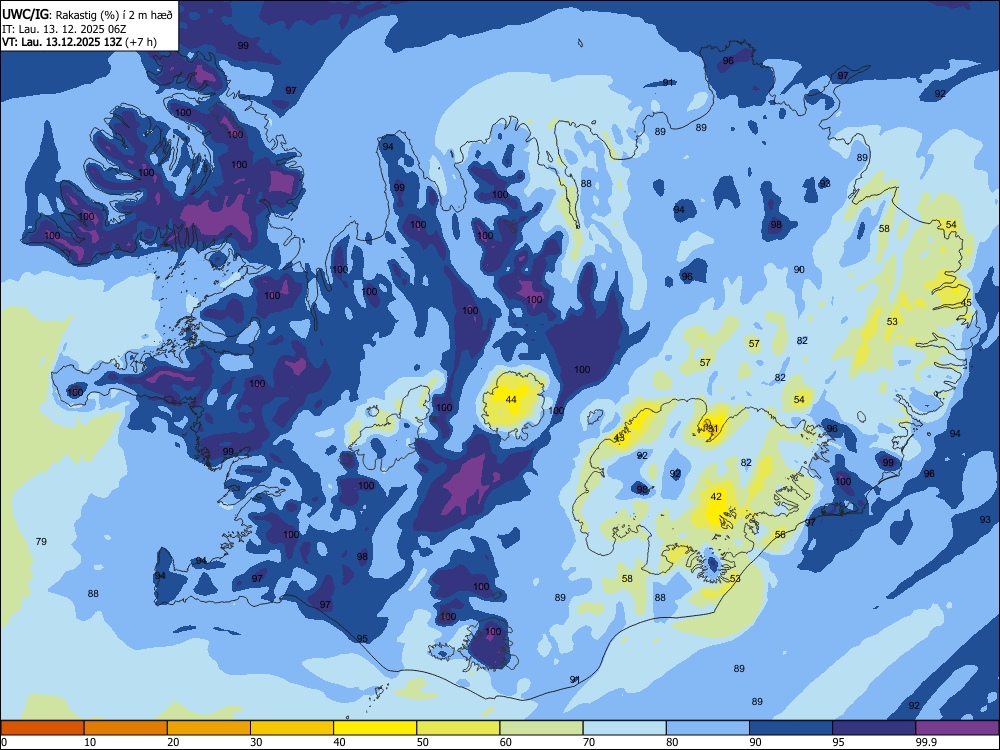Click the pale blue 70–80 legend swatch
1000x750 pixels.
click(624, 728)
